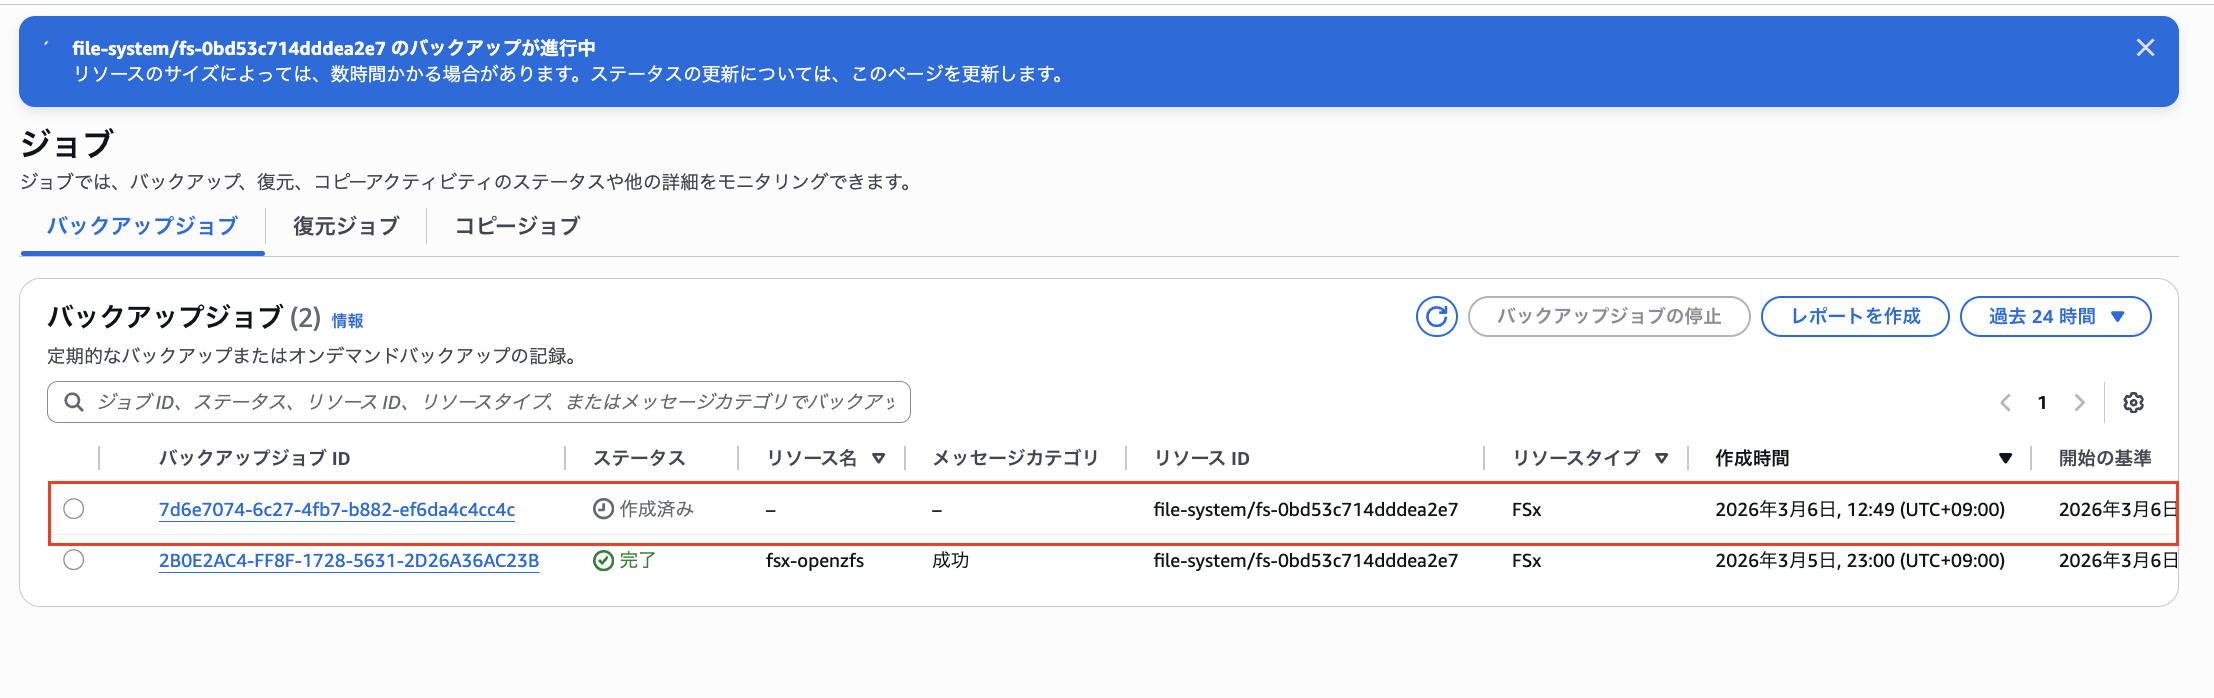This screenshot has height=698, width=2214.
Task: Open table preferences gear icon
Action: coord(2133,403)
